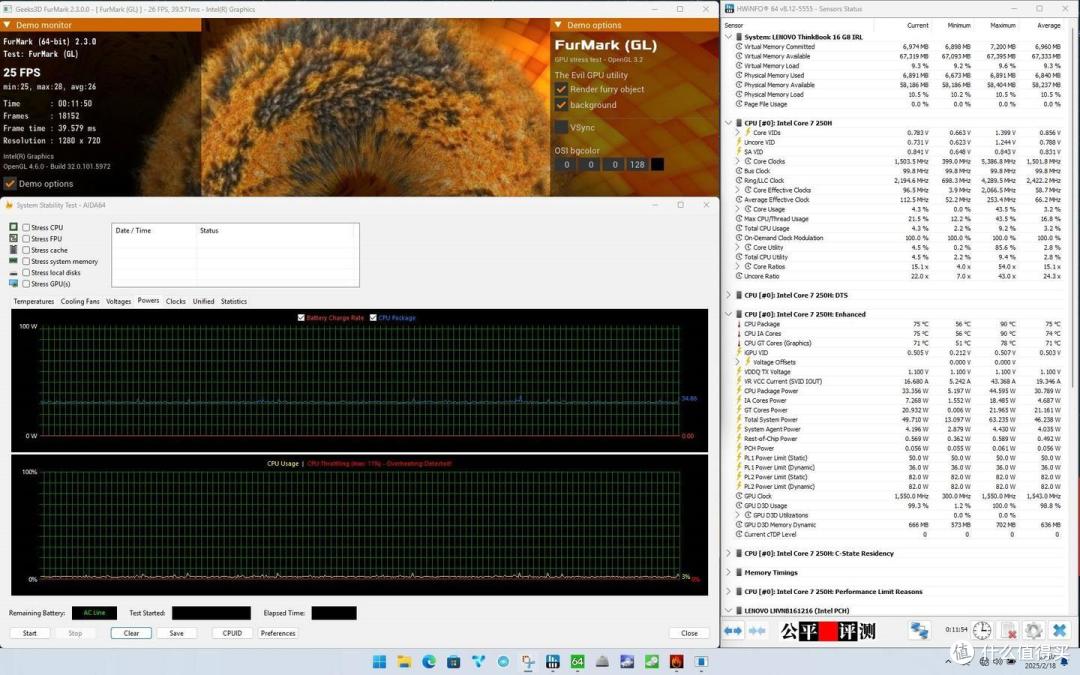This screenshot has height=675, width=1080.
Task: Click the Windows Start button
Action: coord(380,662)
